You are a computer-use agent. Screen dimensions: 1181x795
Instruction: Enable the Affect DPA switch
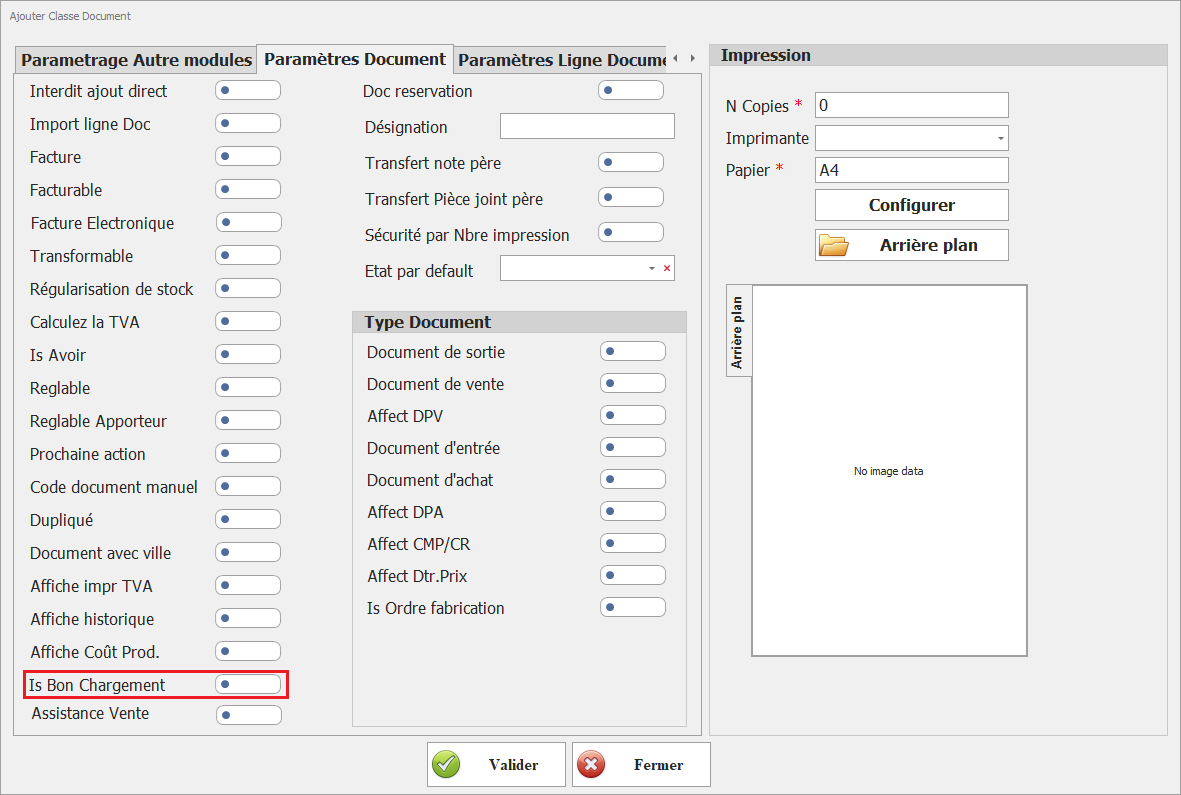click(633, 512)
